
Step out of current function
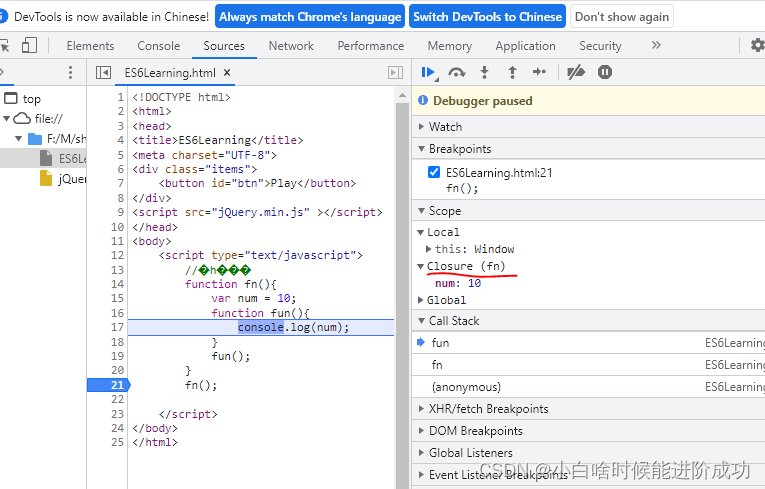[x=512, y=72]
